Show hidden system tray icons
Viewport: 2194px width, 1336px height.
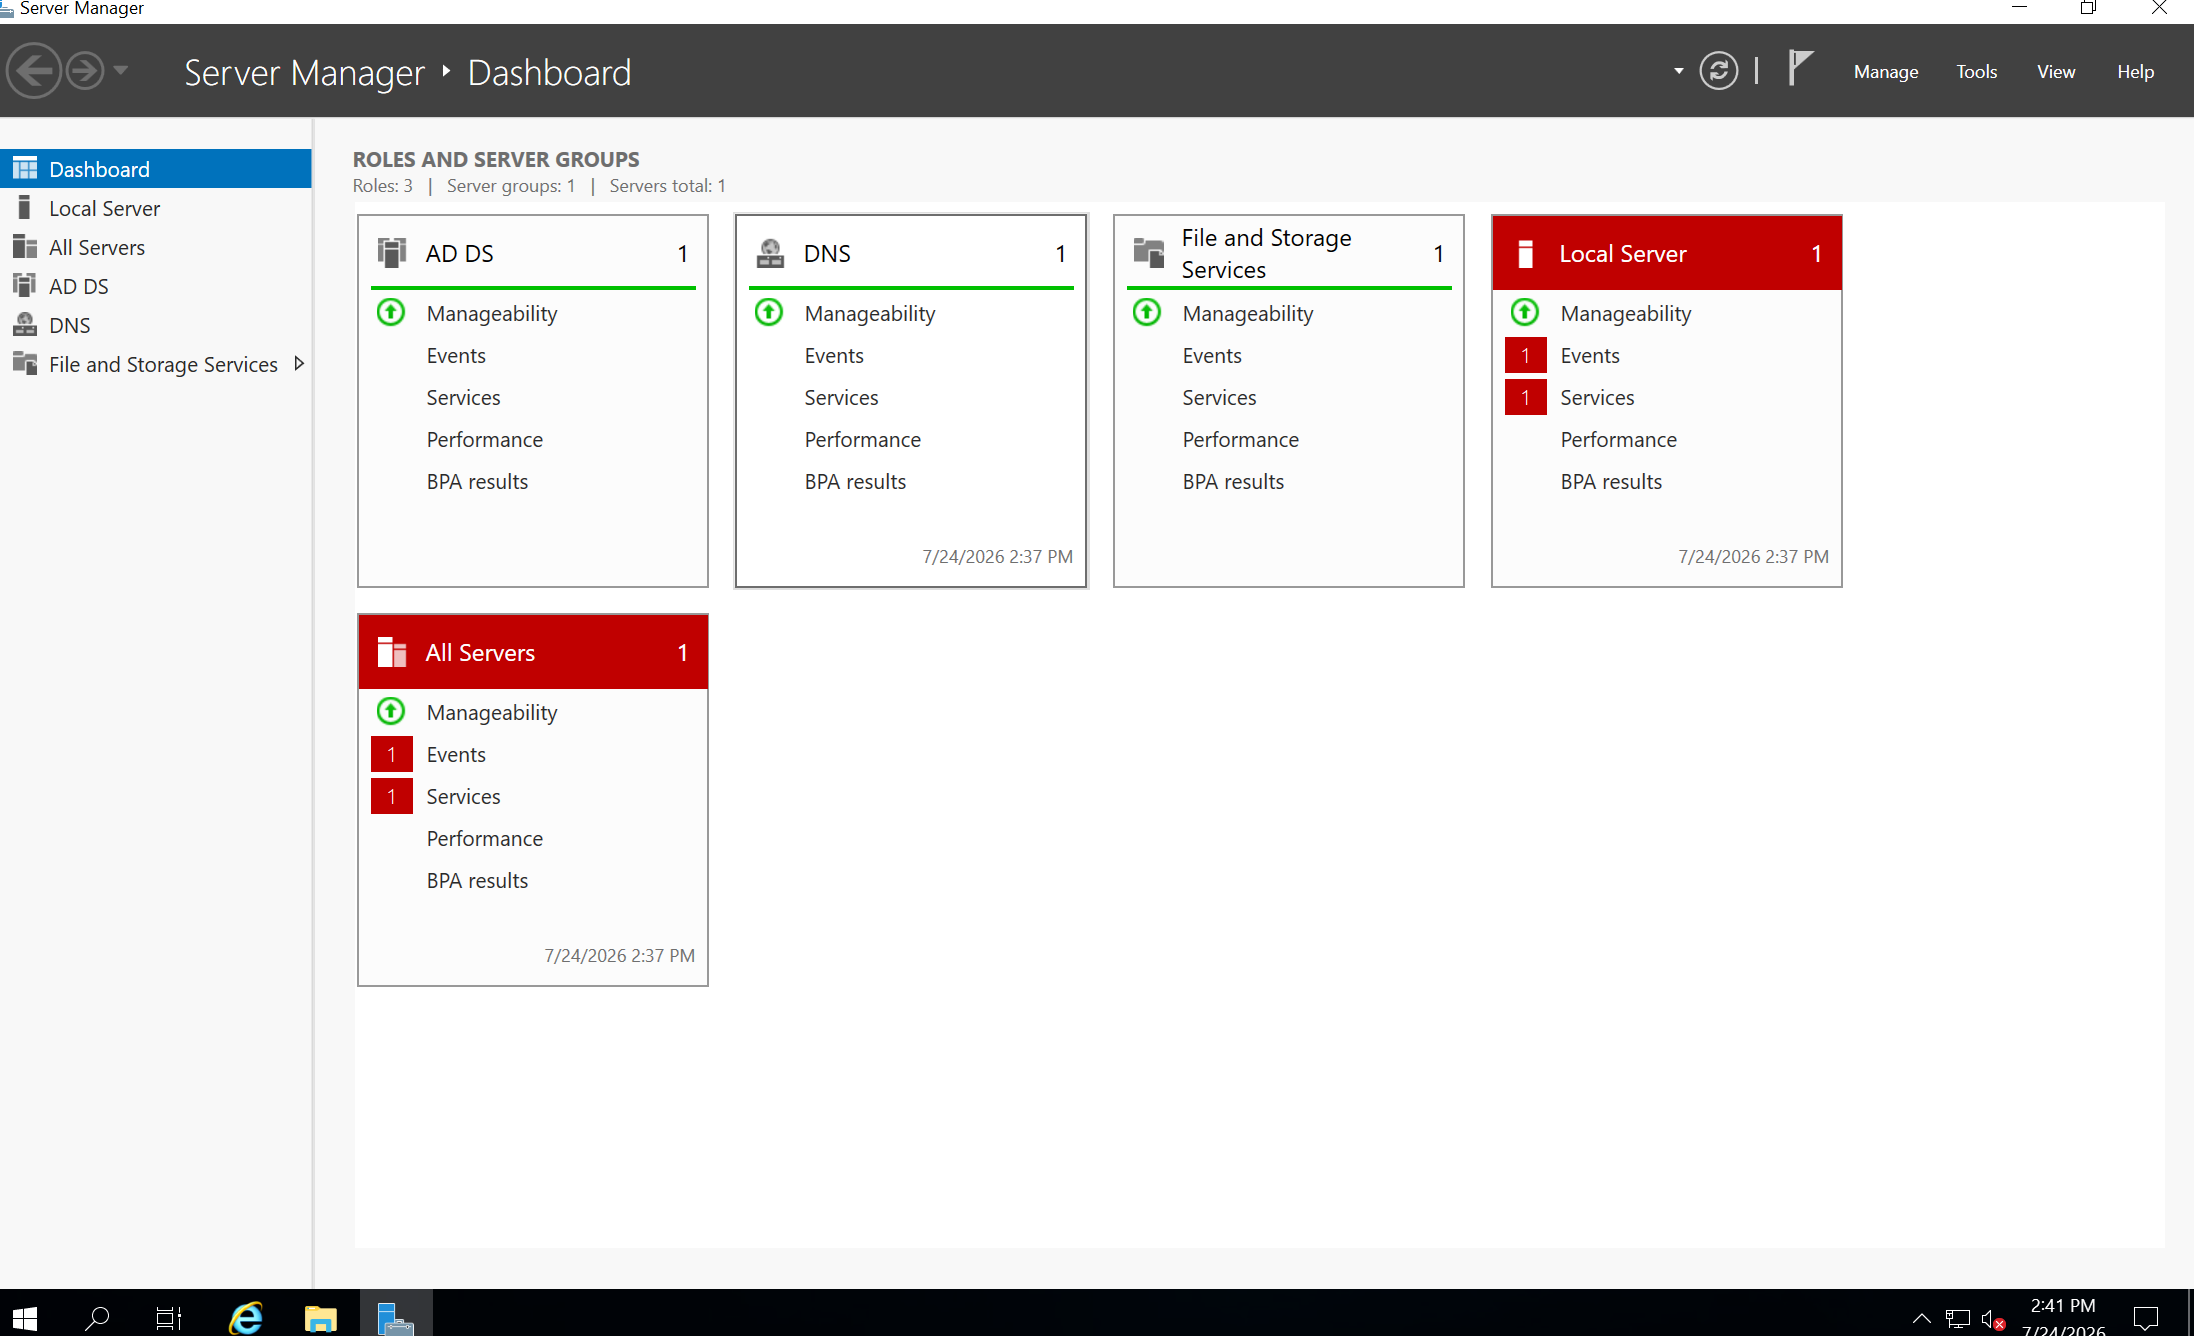1920,1318
